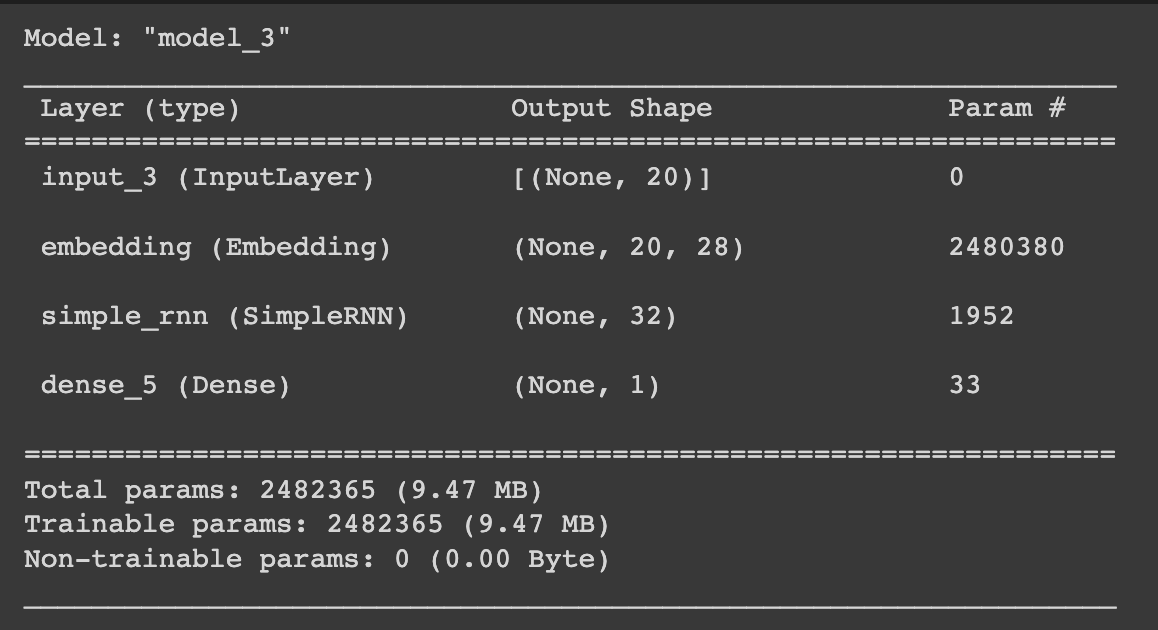
Task: Click the Total params: 2482365 line
Action: pyautogui.click(x=284, y=490)
